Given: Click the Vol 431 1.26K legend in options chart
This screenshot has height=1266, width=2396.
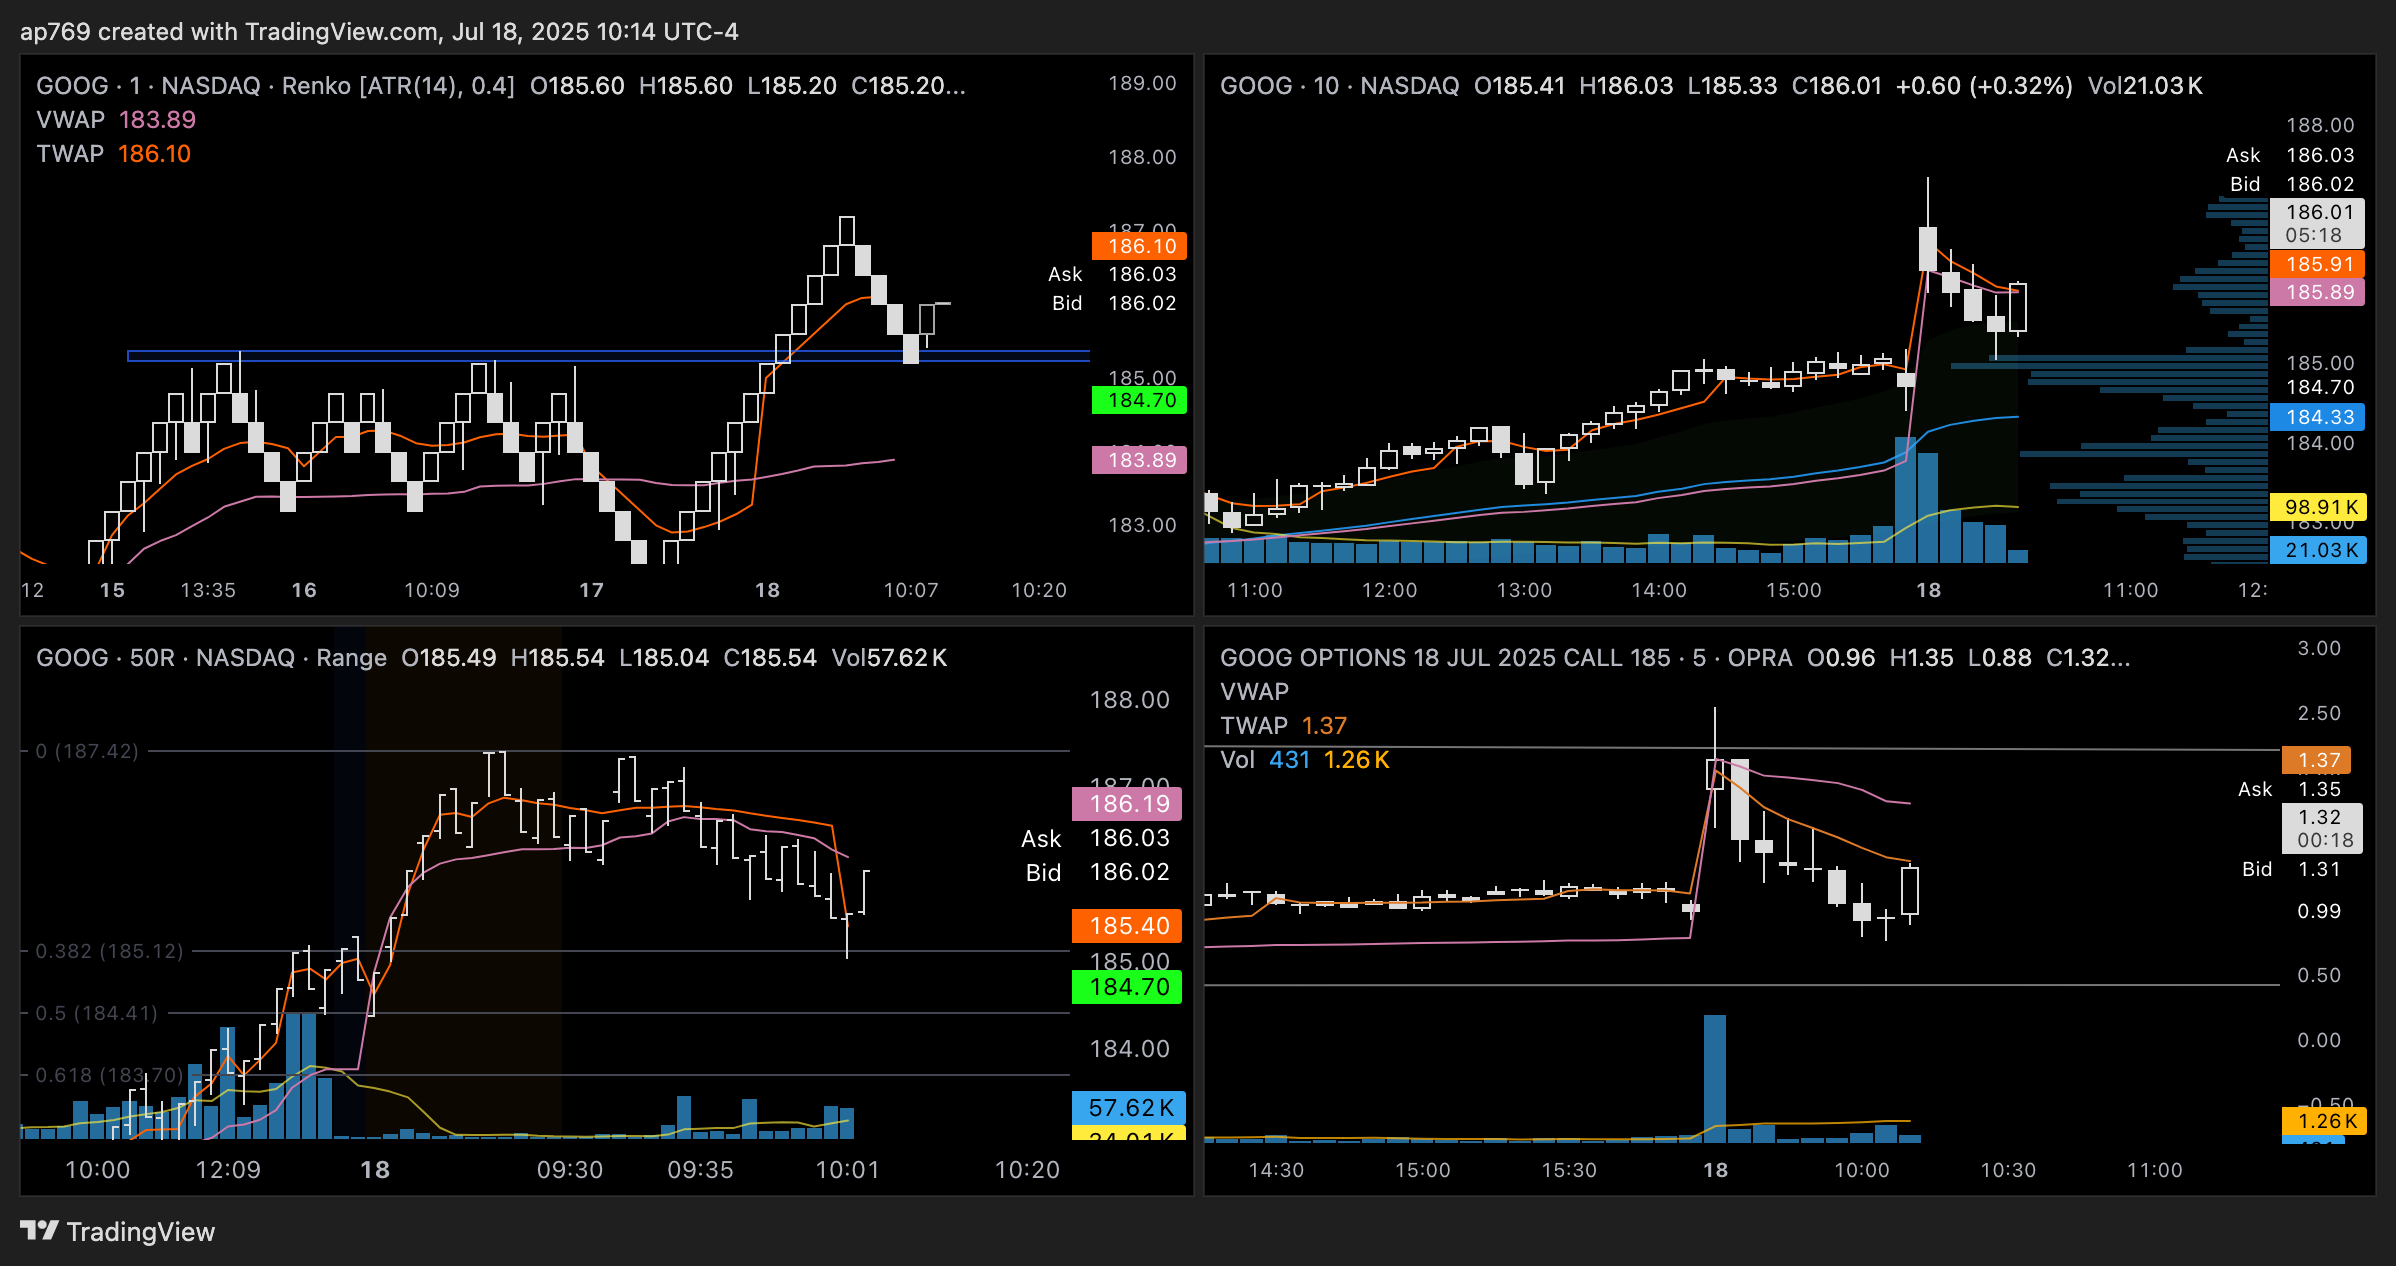Looking at the screenshot, I should (x=1304, y=760).
